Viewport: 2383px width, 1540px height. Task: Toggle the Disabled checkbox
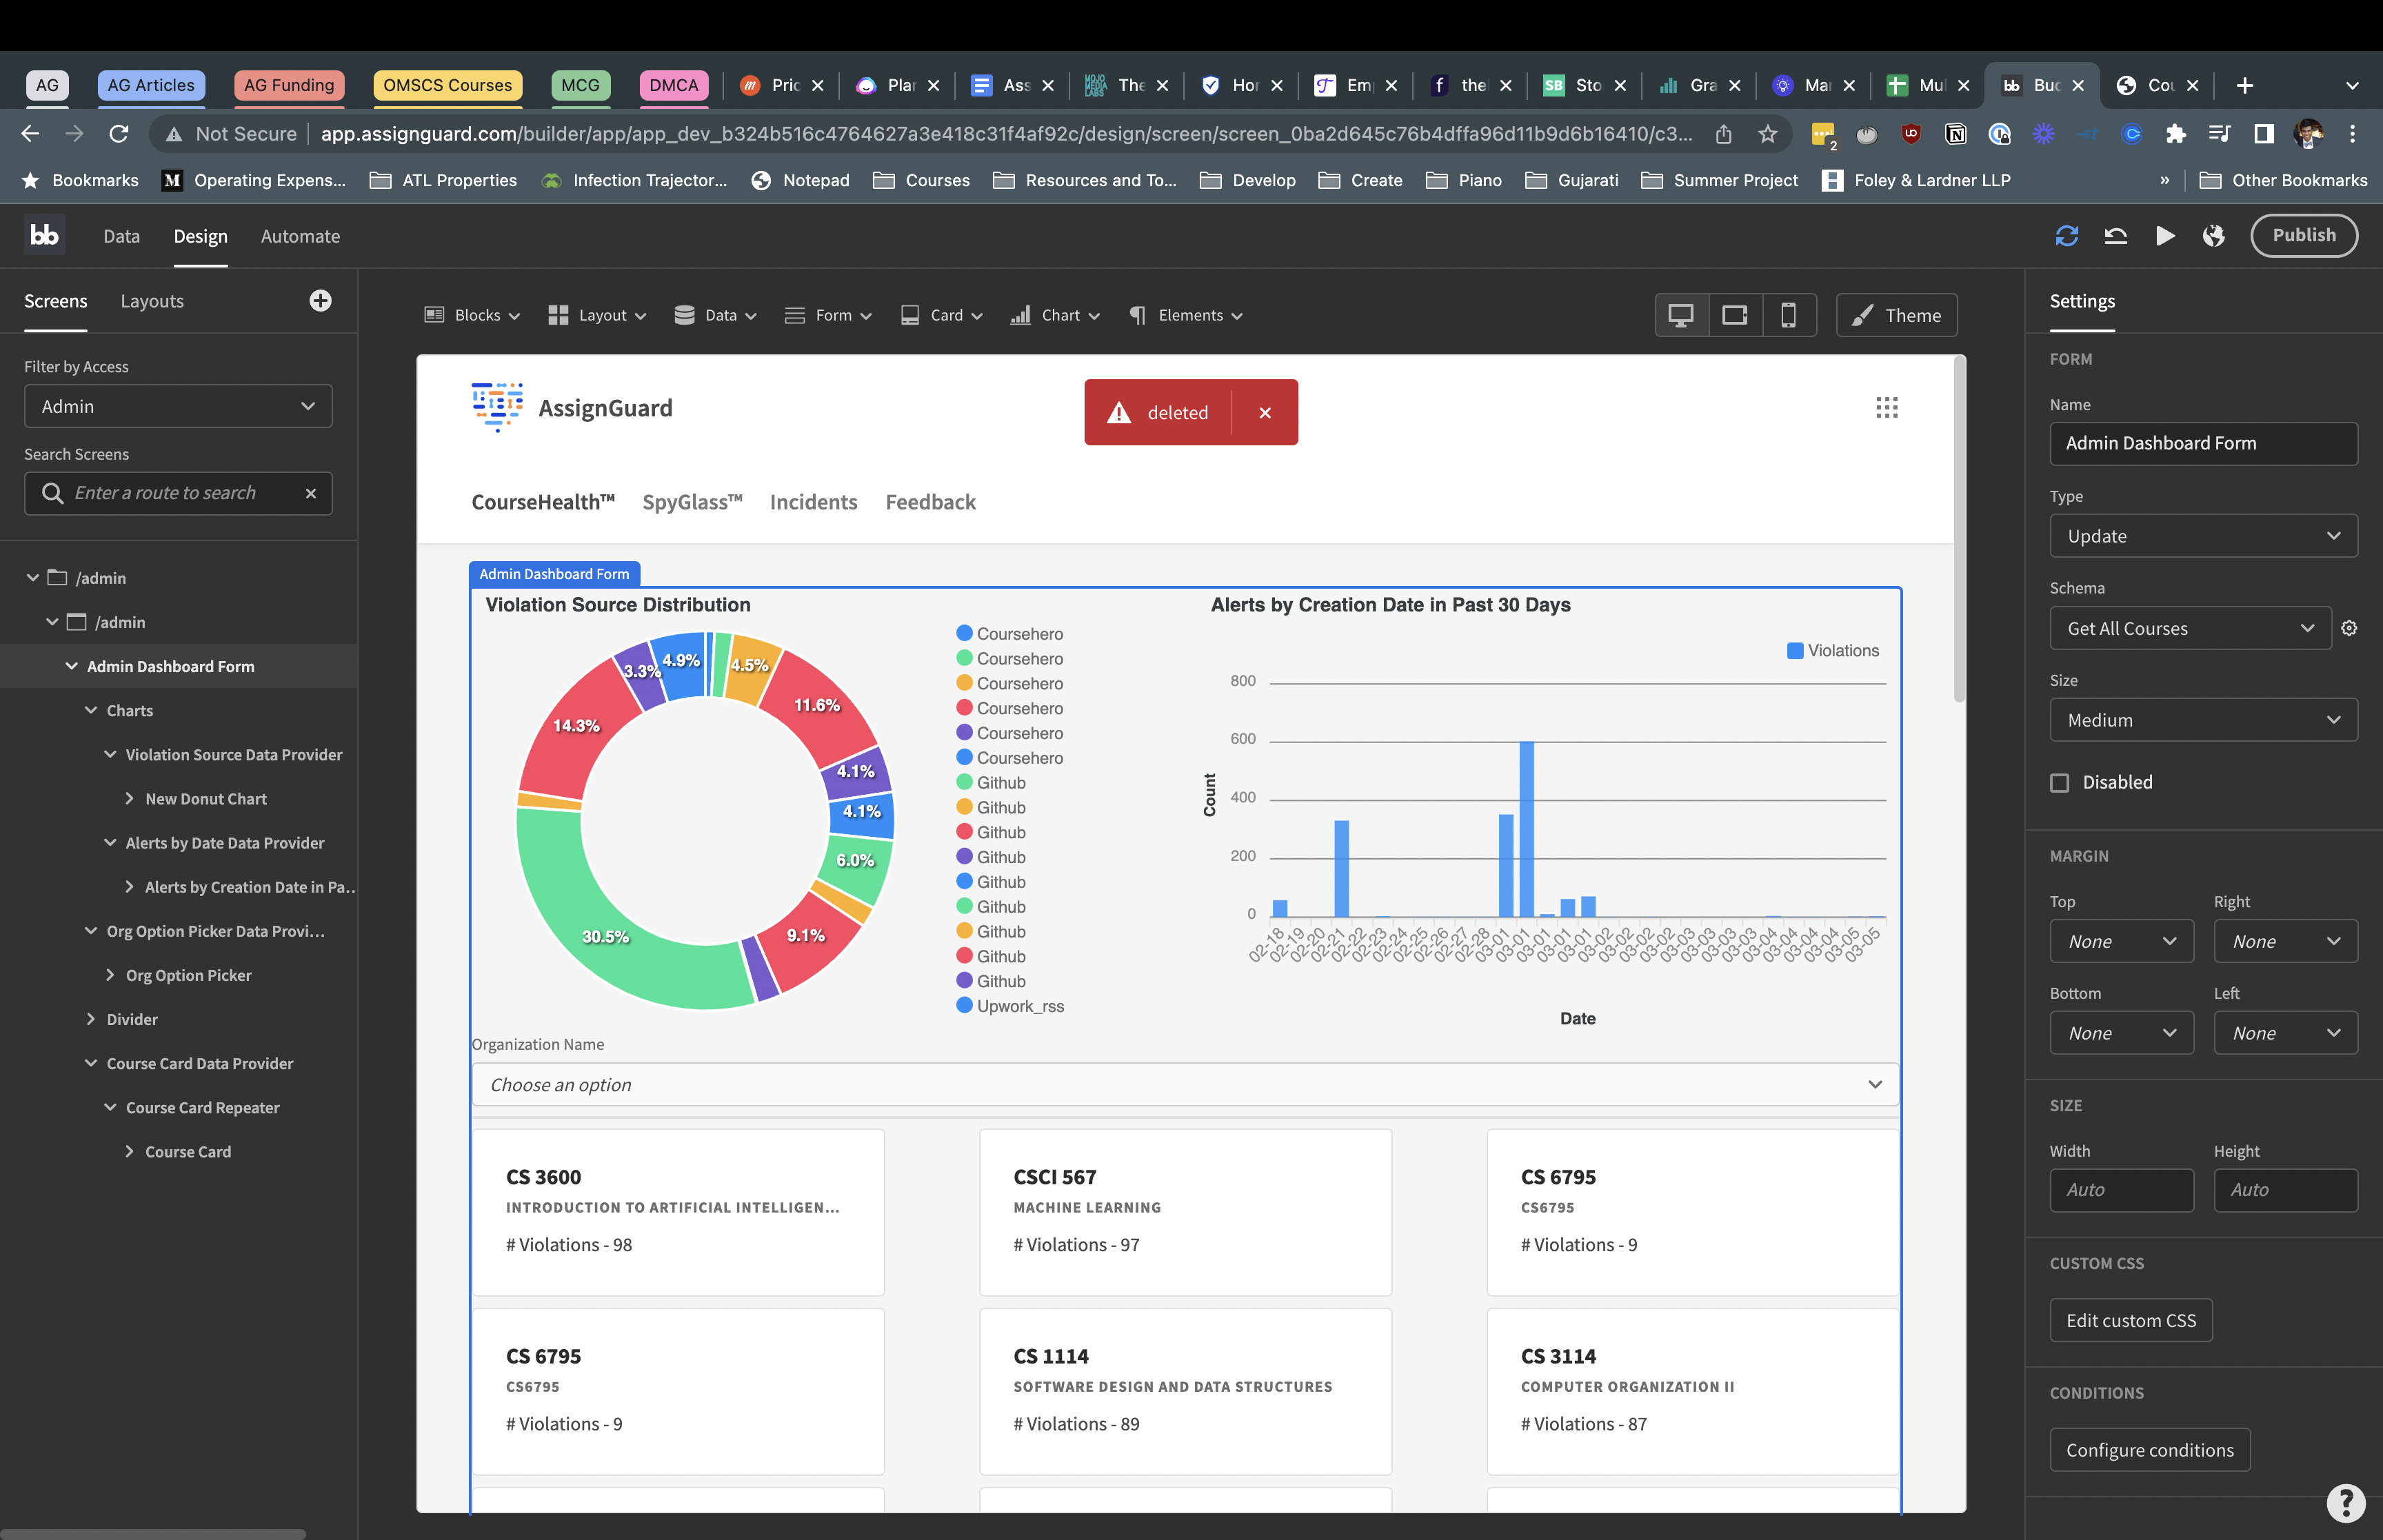(x=2060, y=783)
